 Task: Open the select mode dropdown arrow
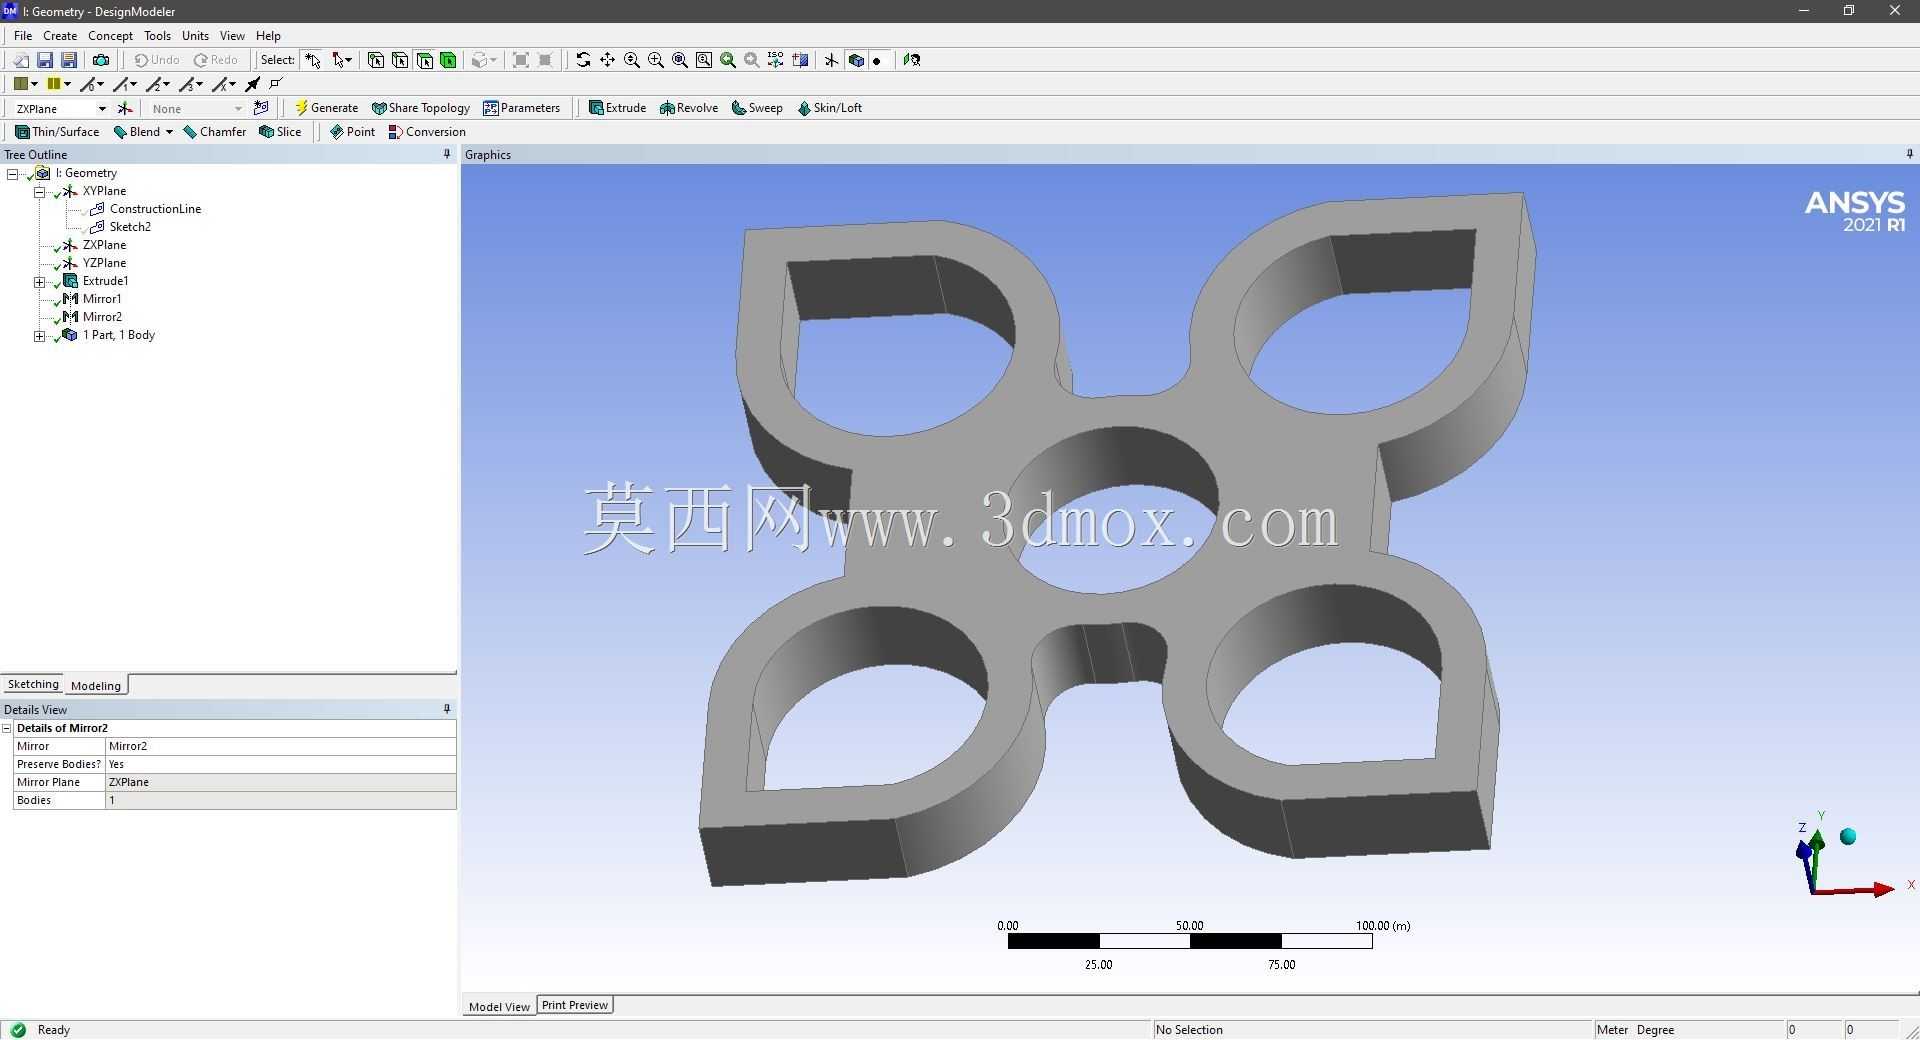point(349,60)
